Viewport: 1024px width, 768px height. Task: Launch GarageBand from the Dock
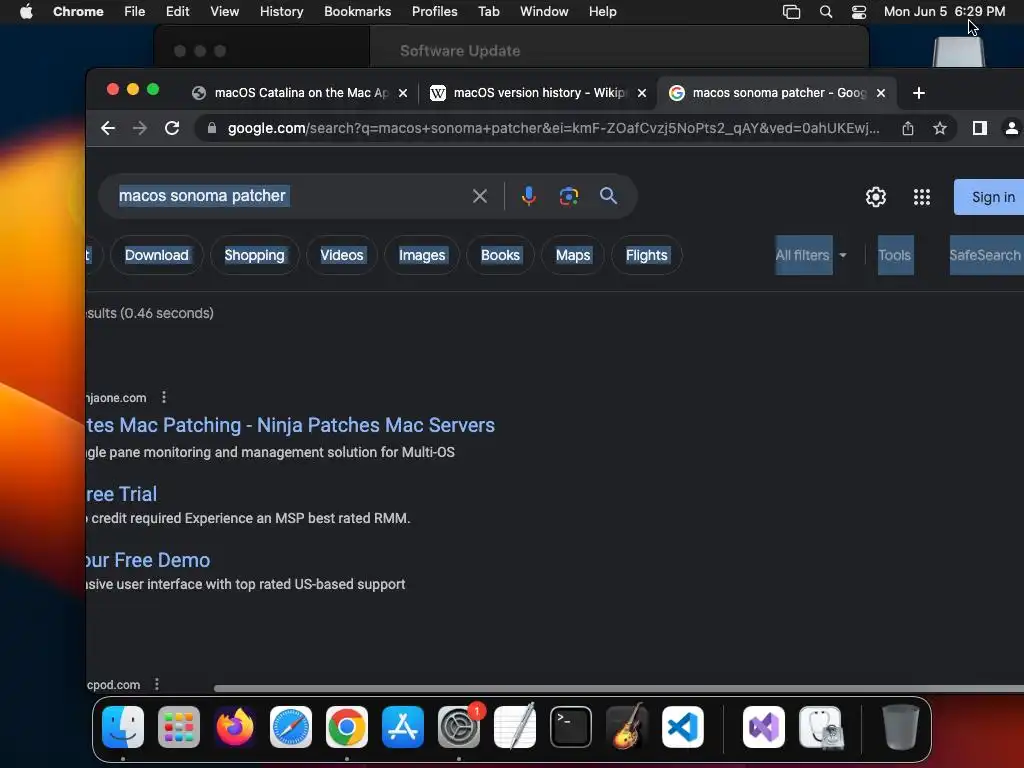[627, 727]
